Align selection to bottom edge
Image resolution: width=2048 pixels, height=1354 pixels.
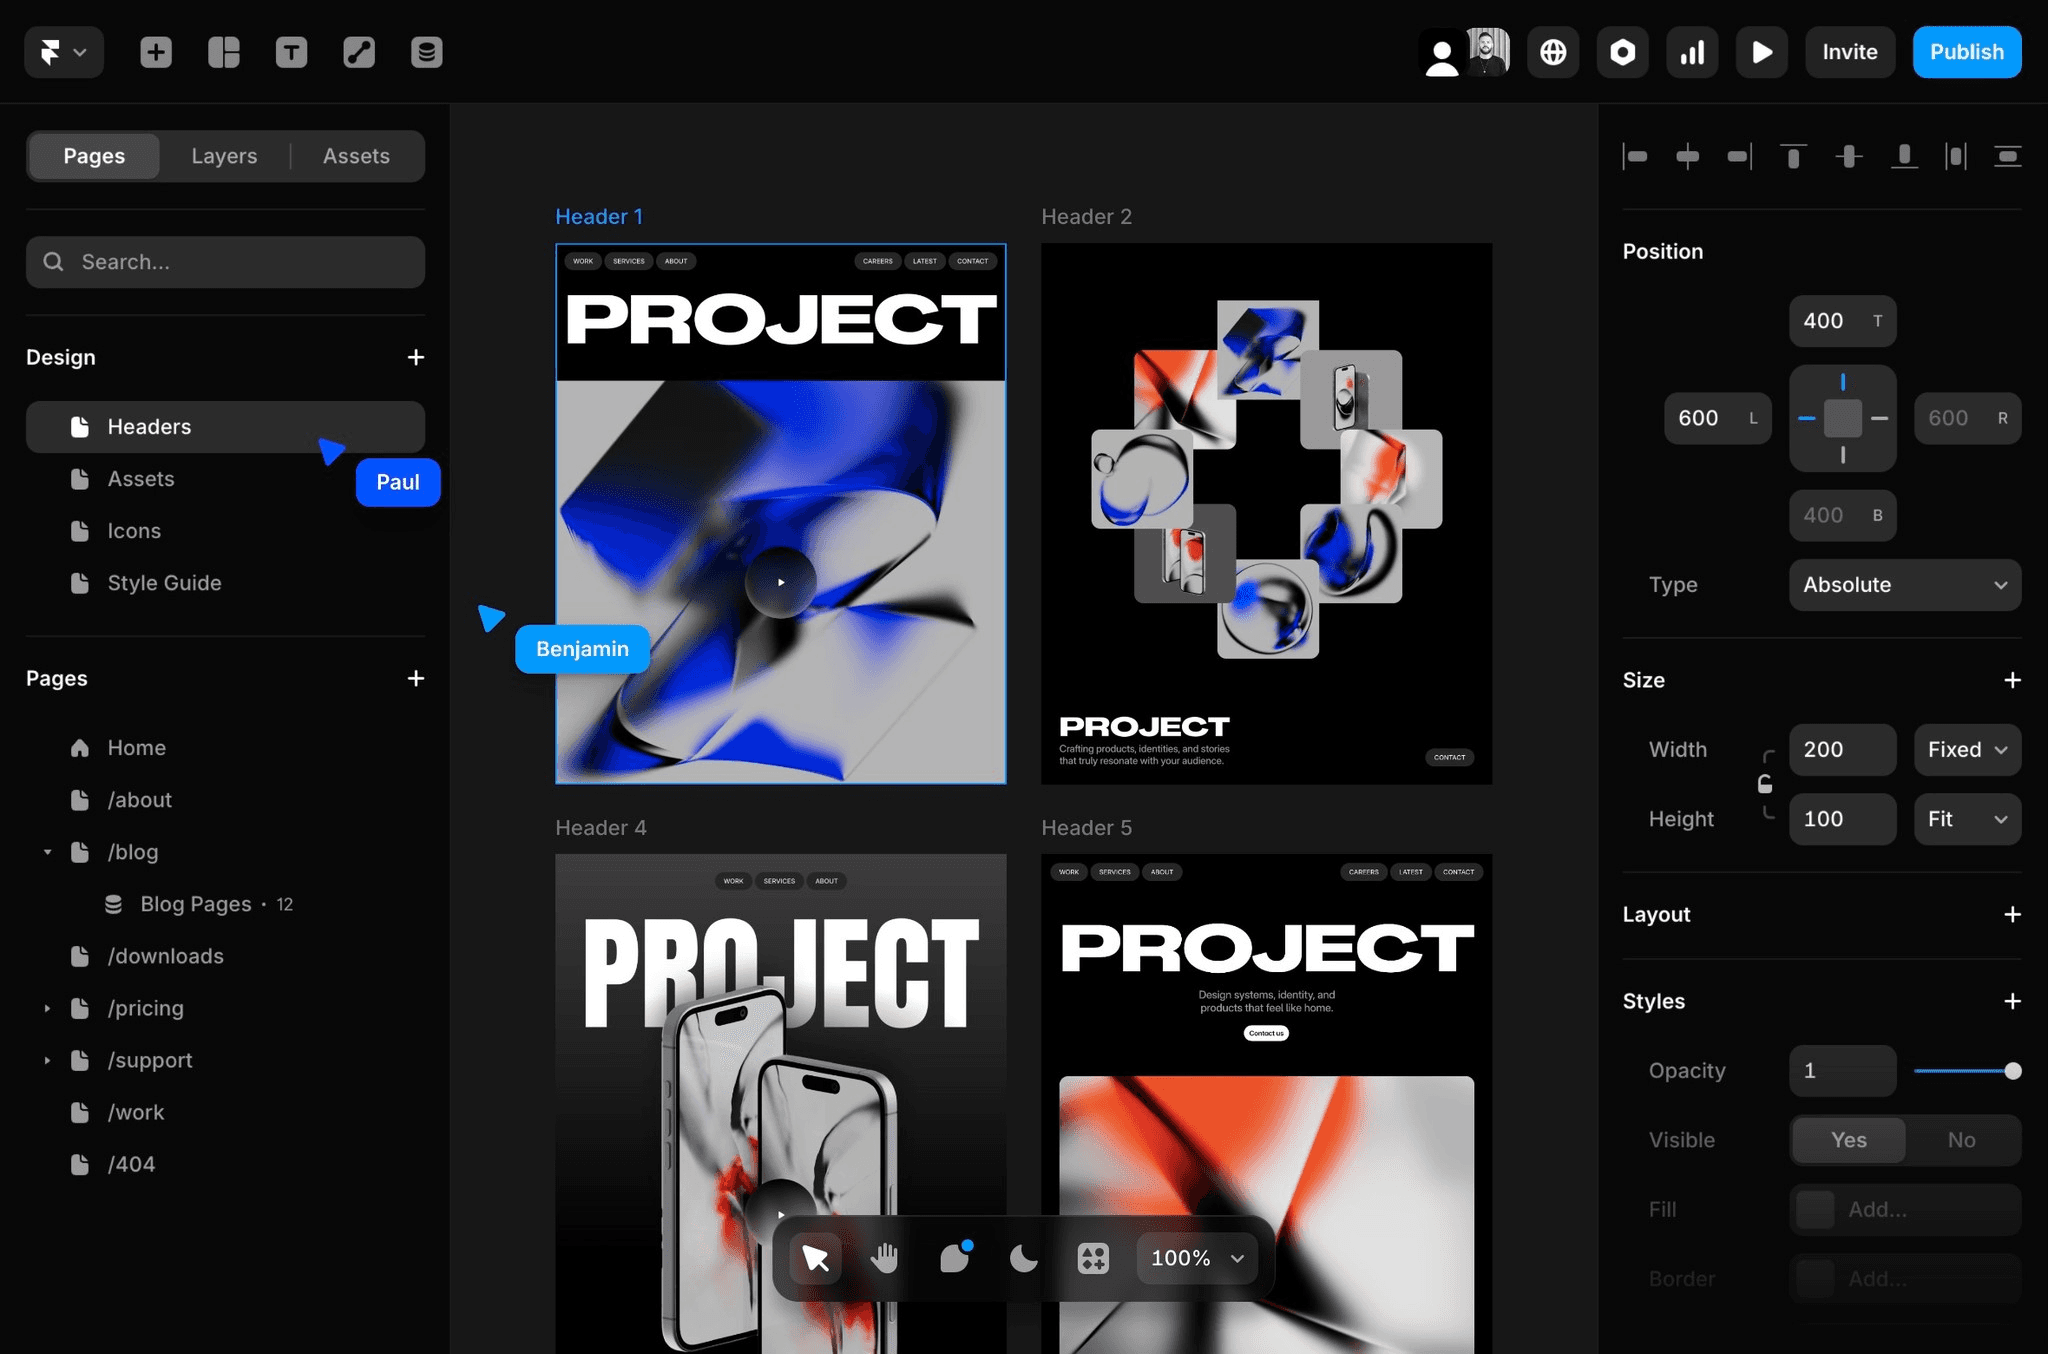1904,156
